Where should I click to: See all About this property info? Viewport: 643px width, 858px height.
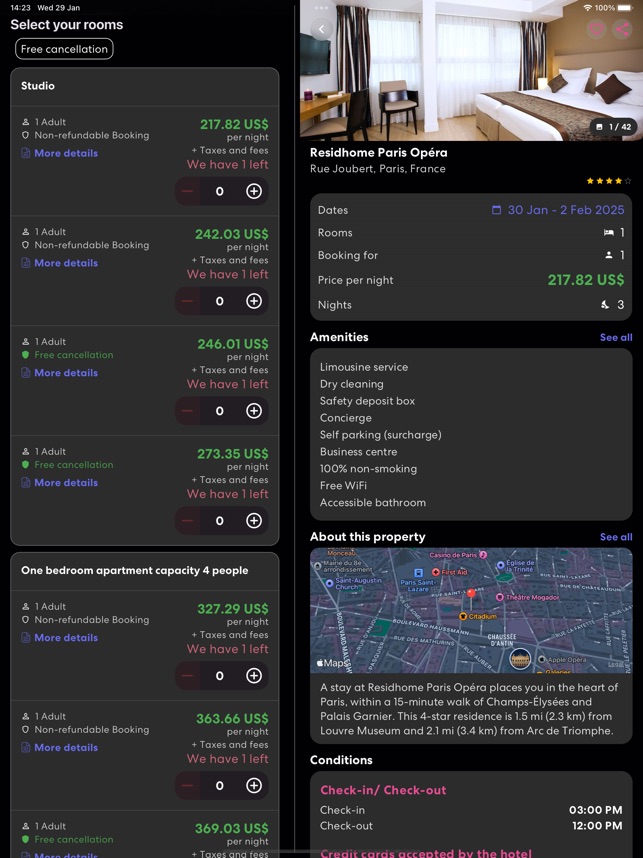coord(616,537)
